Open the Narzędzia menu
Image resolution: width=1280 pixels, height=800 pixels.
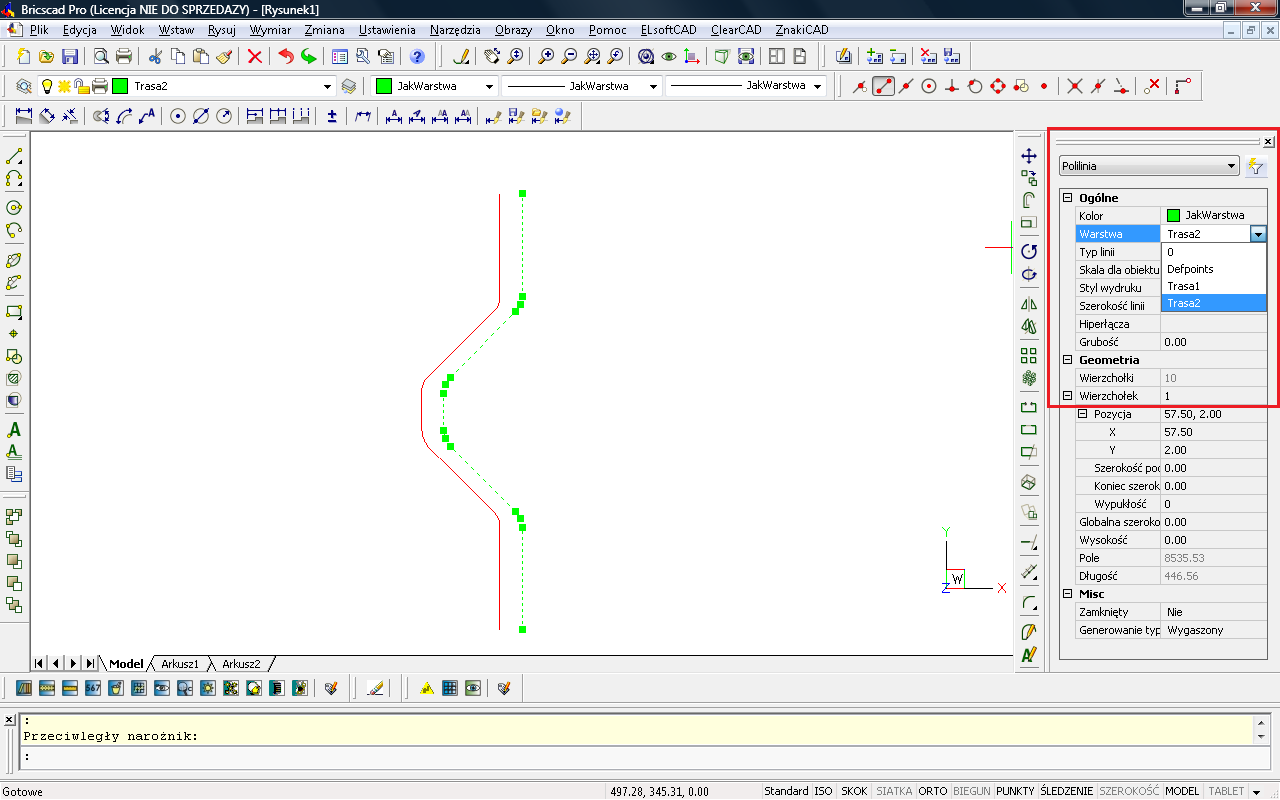click(x=455, y=30)
